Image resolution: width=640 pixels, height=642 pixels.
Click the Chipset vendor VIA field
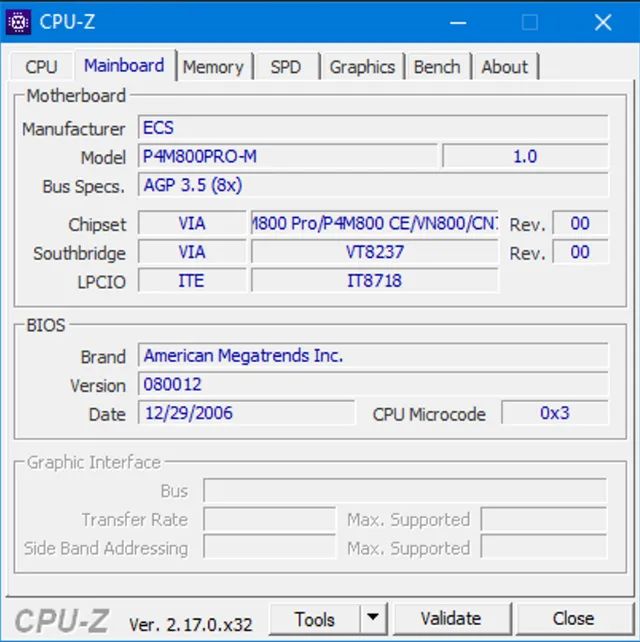pos(192,224)
